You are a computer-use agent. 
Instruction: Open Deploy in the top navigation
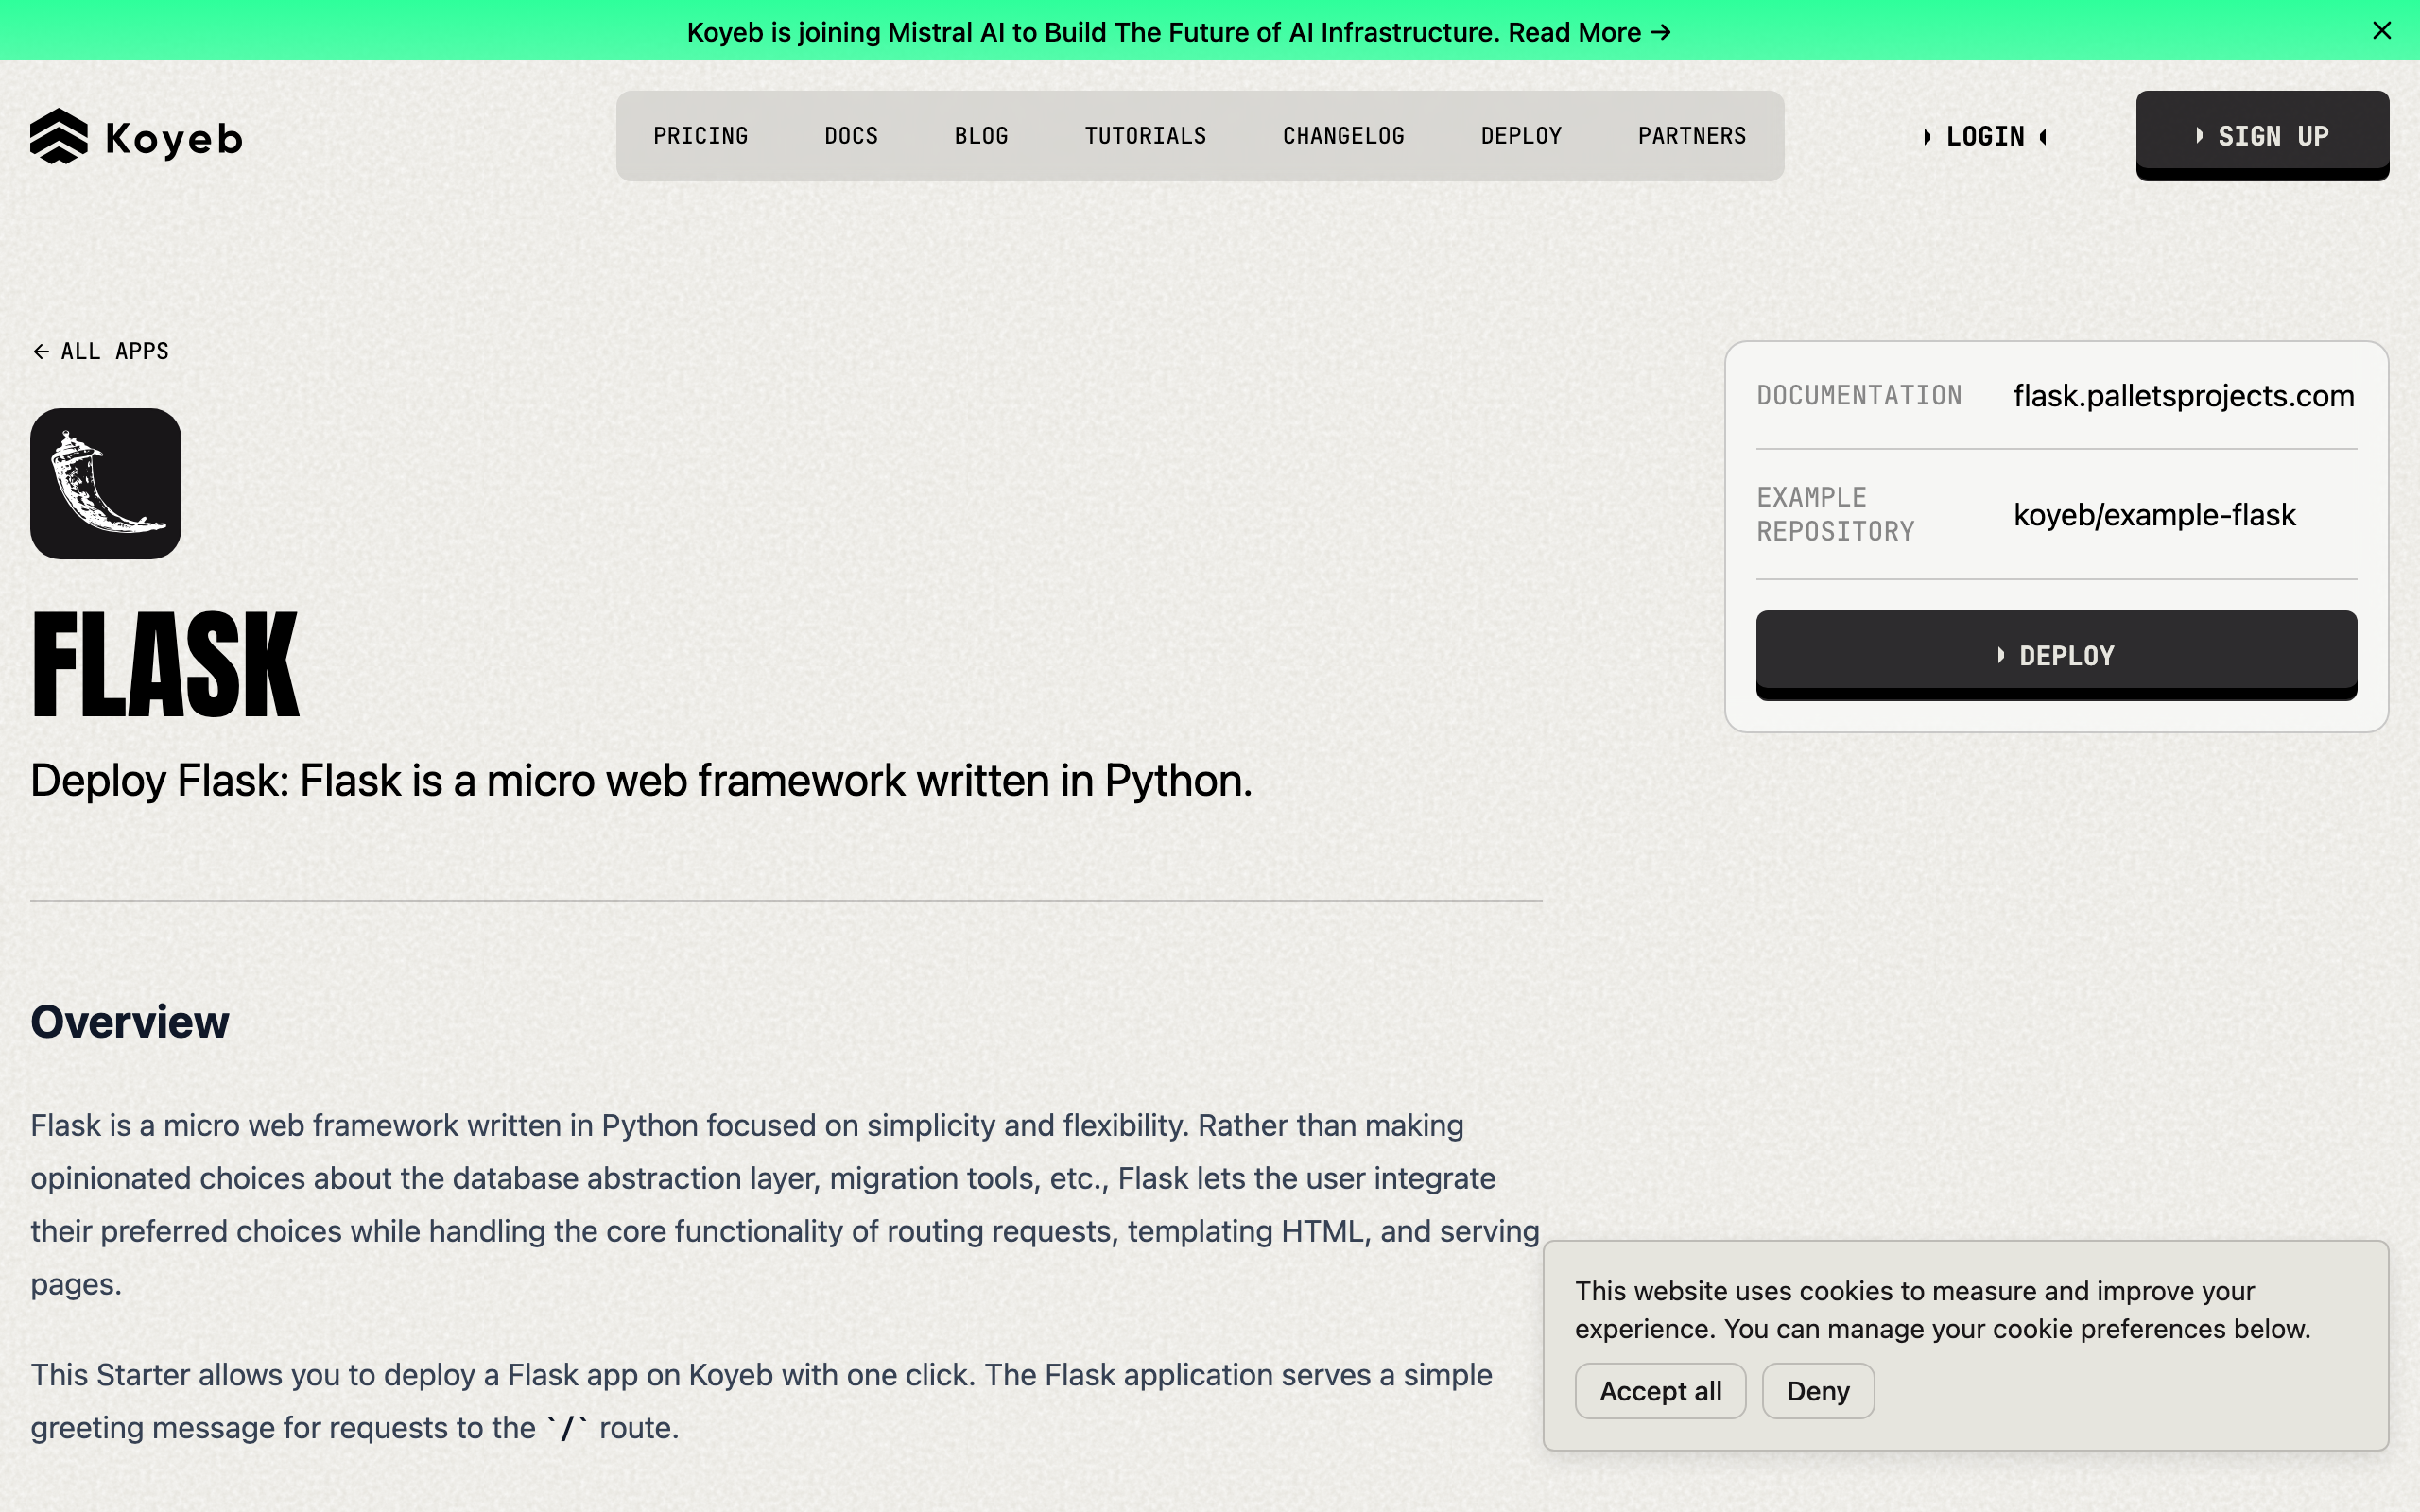(x=1521, y=136)
